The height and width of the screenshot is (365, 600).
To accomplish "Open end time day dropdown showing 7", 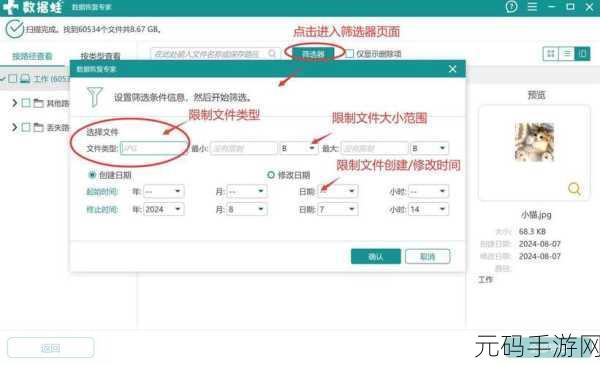I will tap(338, 209).
